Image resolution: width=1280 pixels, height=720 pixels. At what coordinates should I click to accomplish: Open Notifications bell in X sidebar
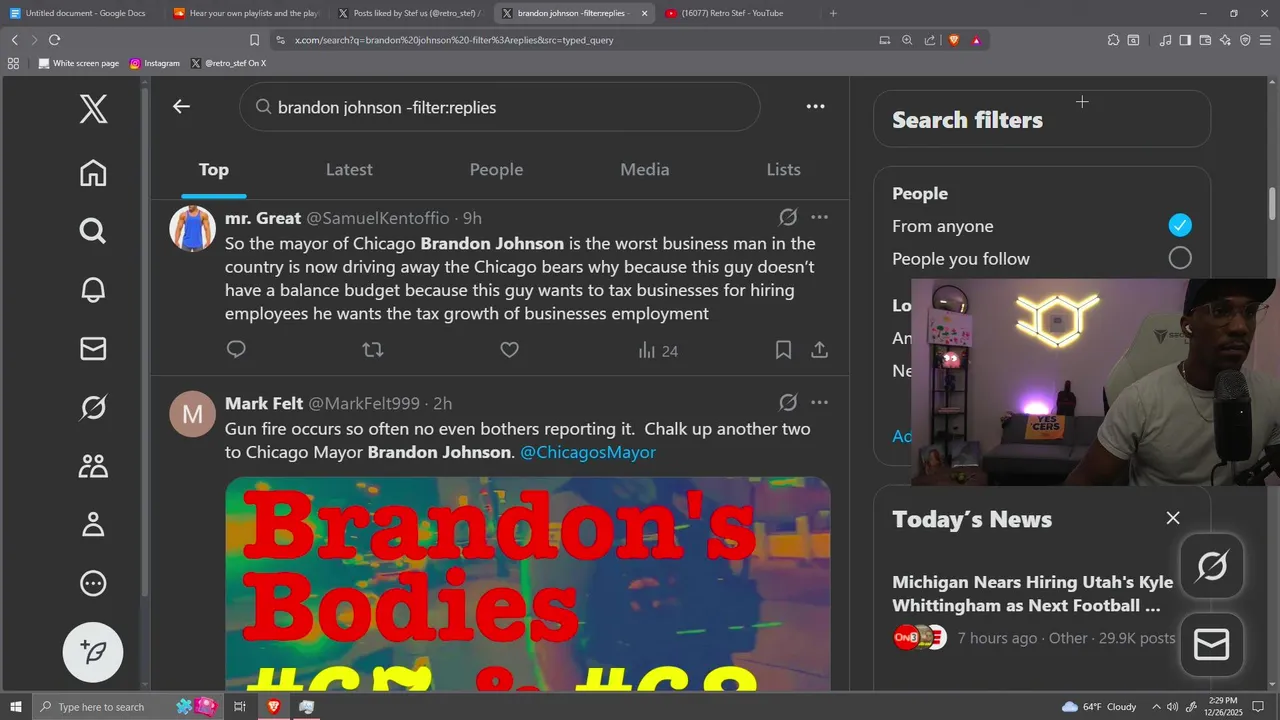click(x=93, y=290)
